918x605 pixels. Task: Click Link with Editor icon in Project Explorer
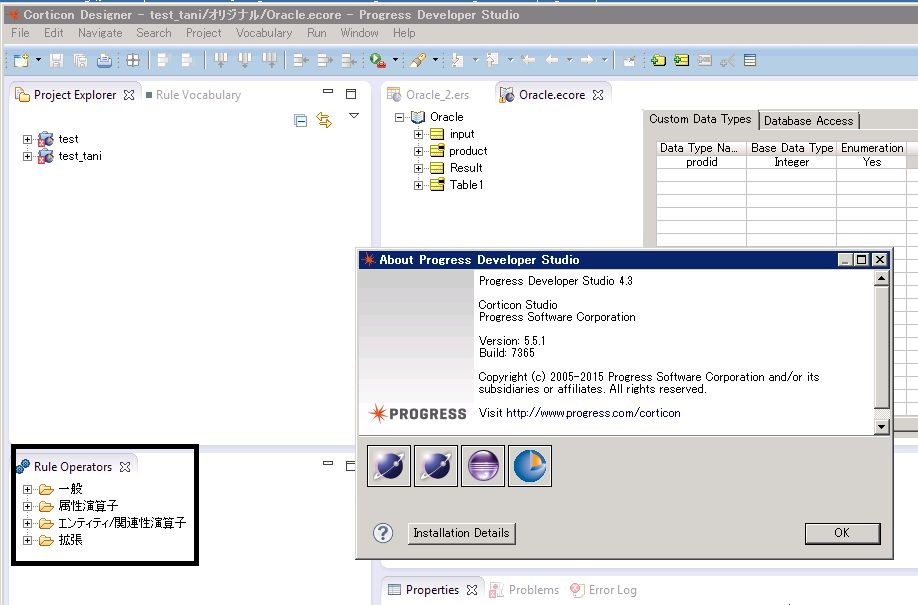point(324,120)
